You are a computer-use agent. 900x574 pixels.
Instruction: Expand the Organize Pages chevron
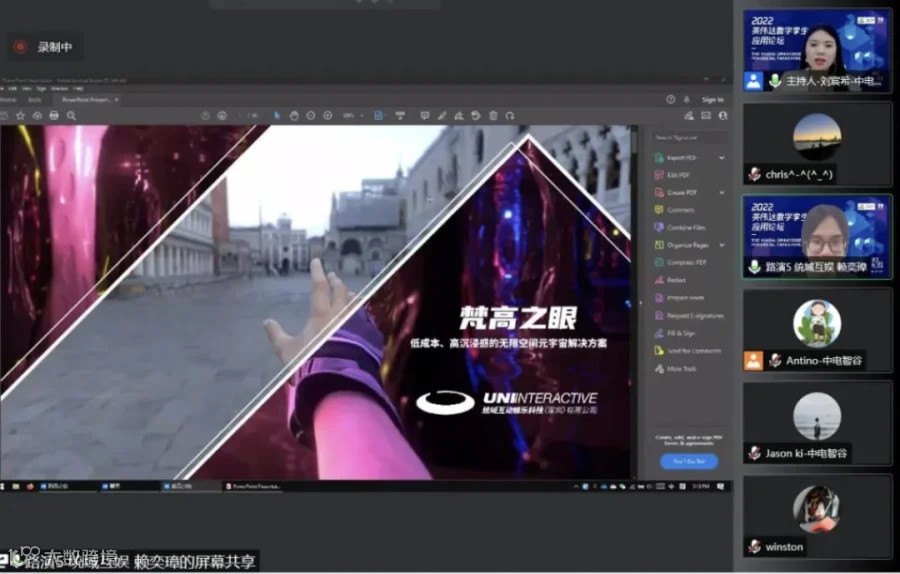point(721,245)
